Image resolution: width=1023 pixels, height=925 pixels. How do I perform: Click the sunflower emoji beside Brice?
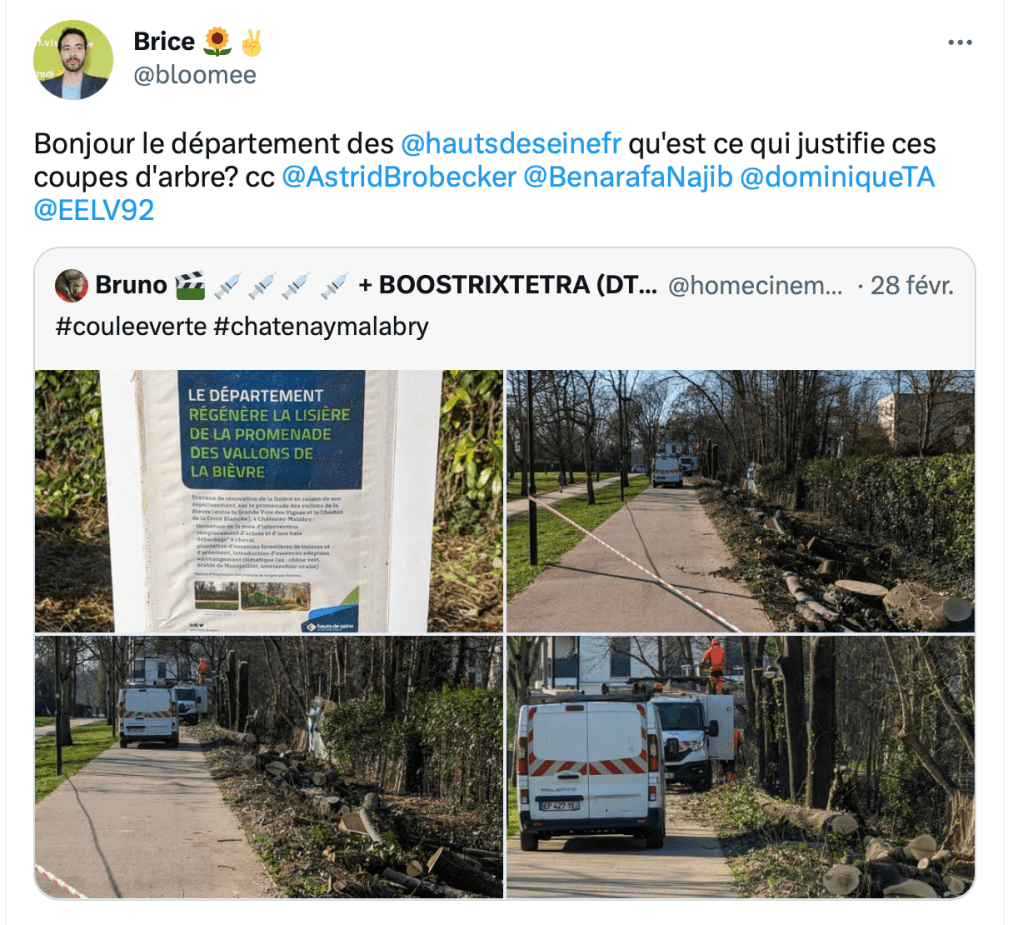click(217, 42)
